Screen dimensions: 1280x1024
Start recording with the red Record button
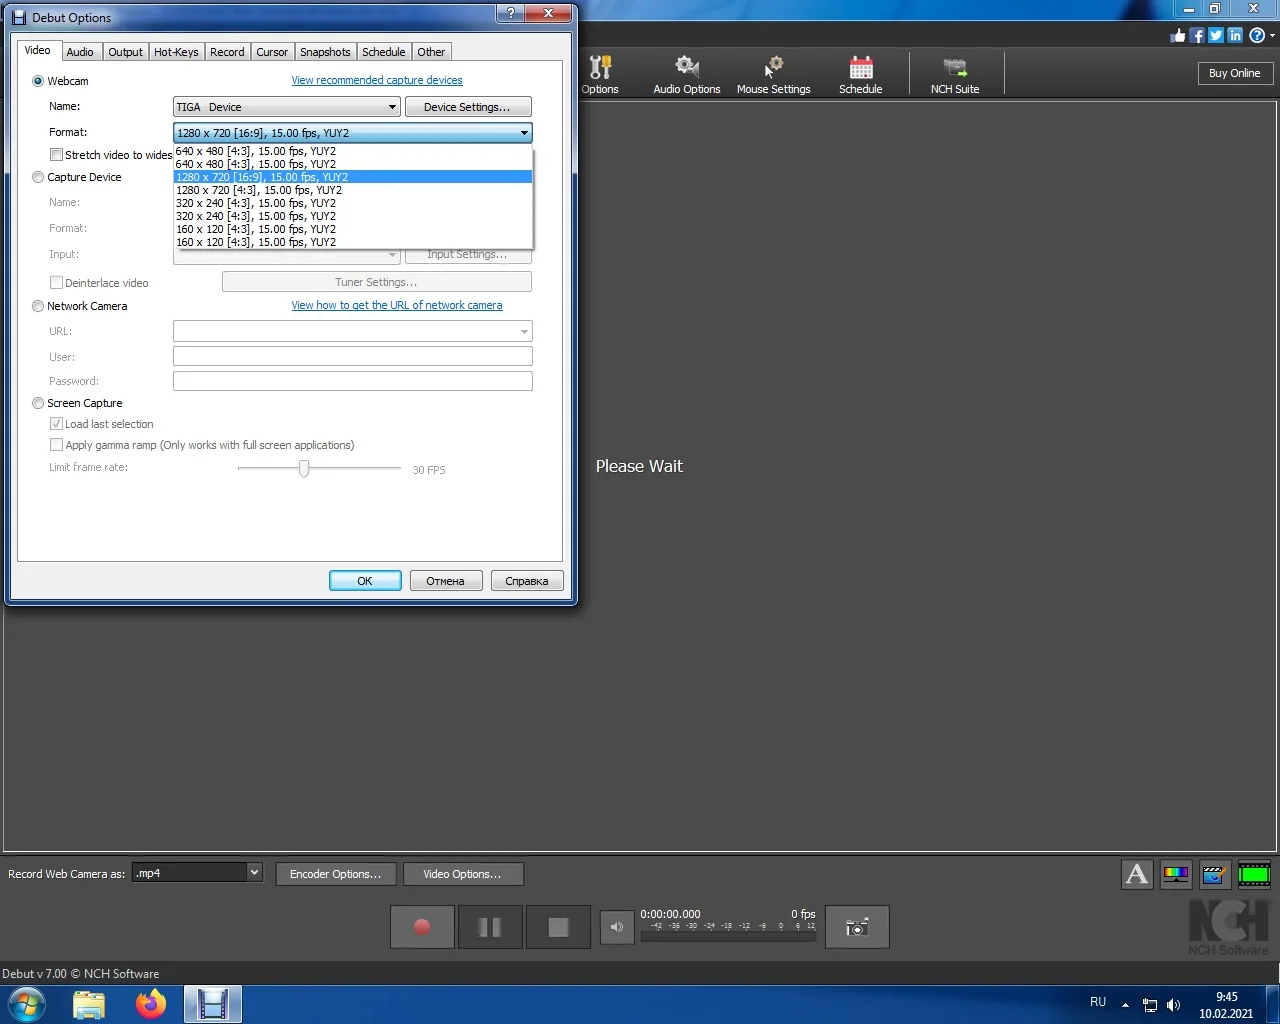[422, 927]
